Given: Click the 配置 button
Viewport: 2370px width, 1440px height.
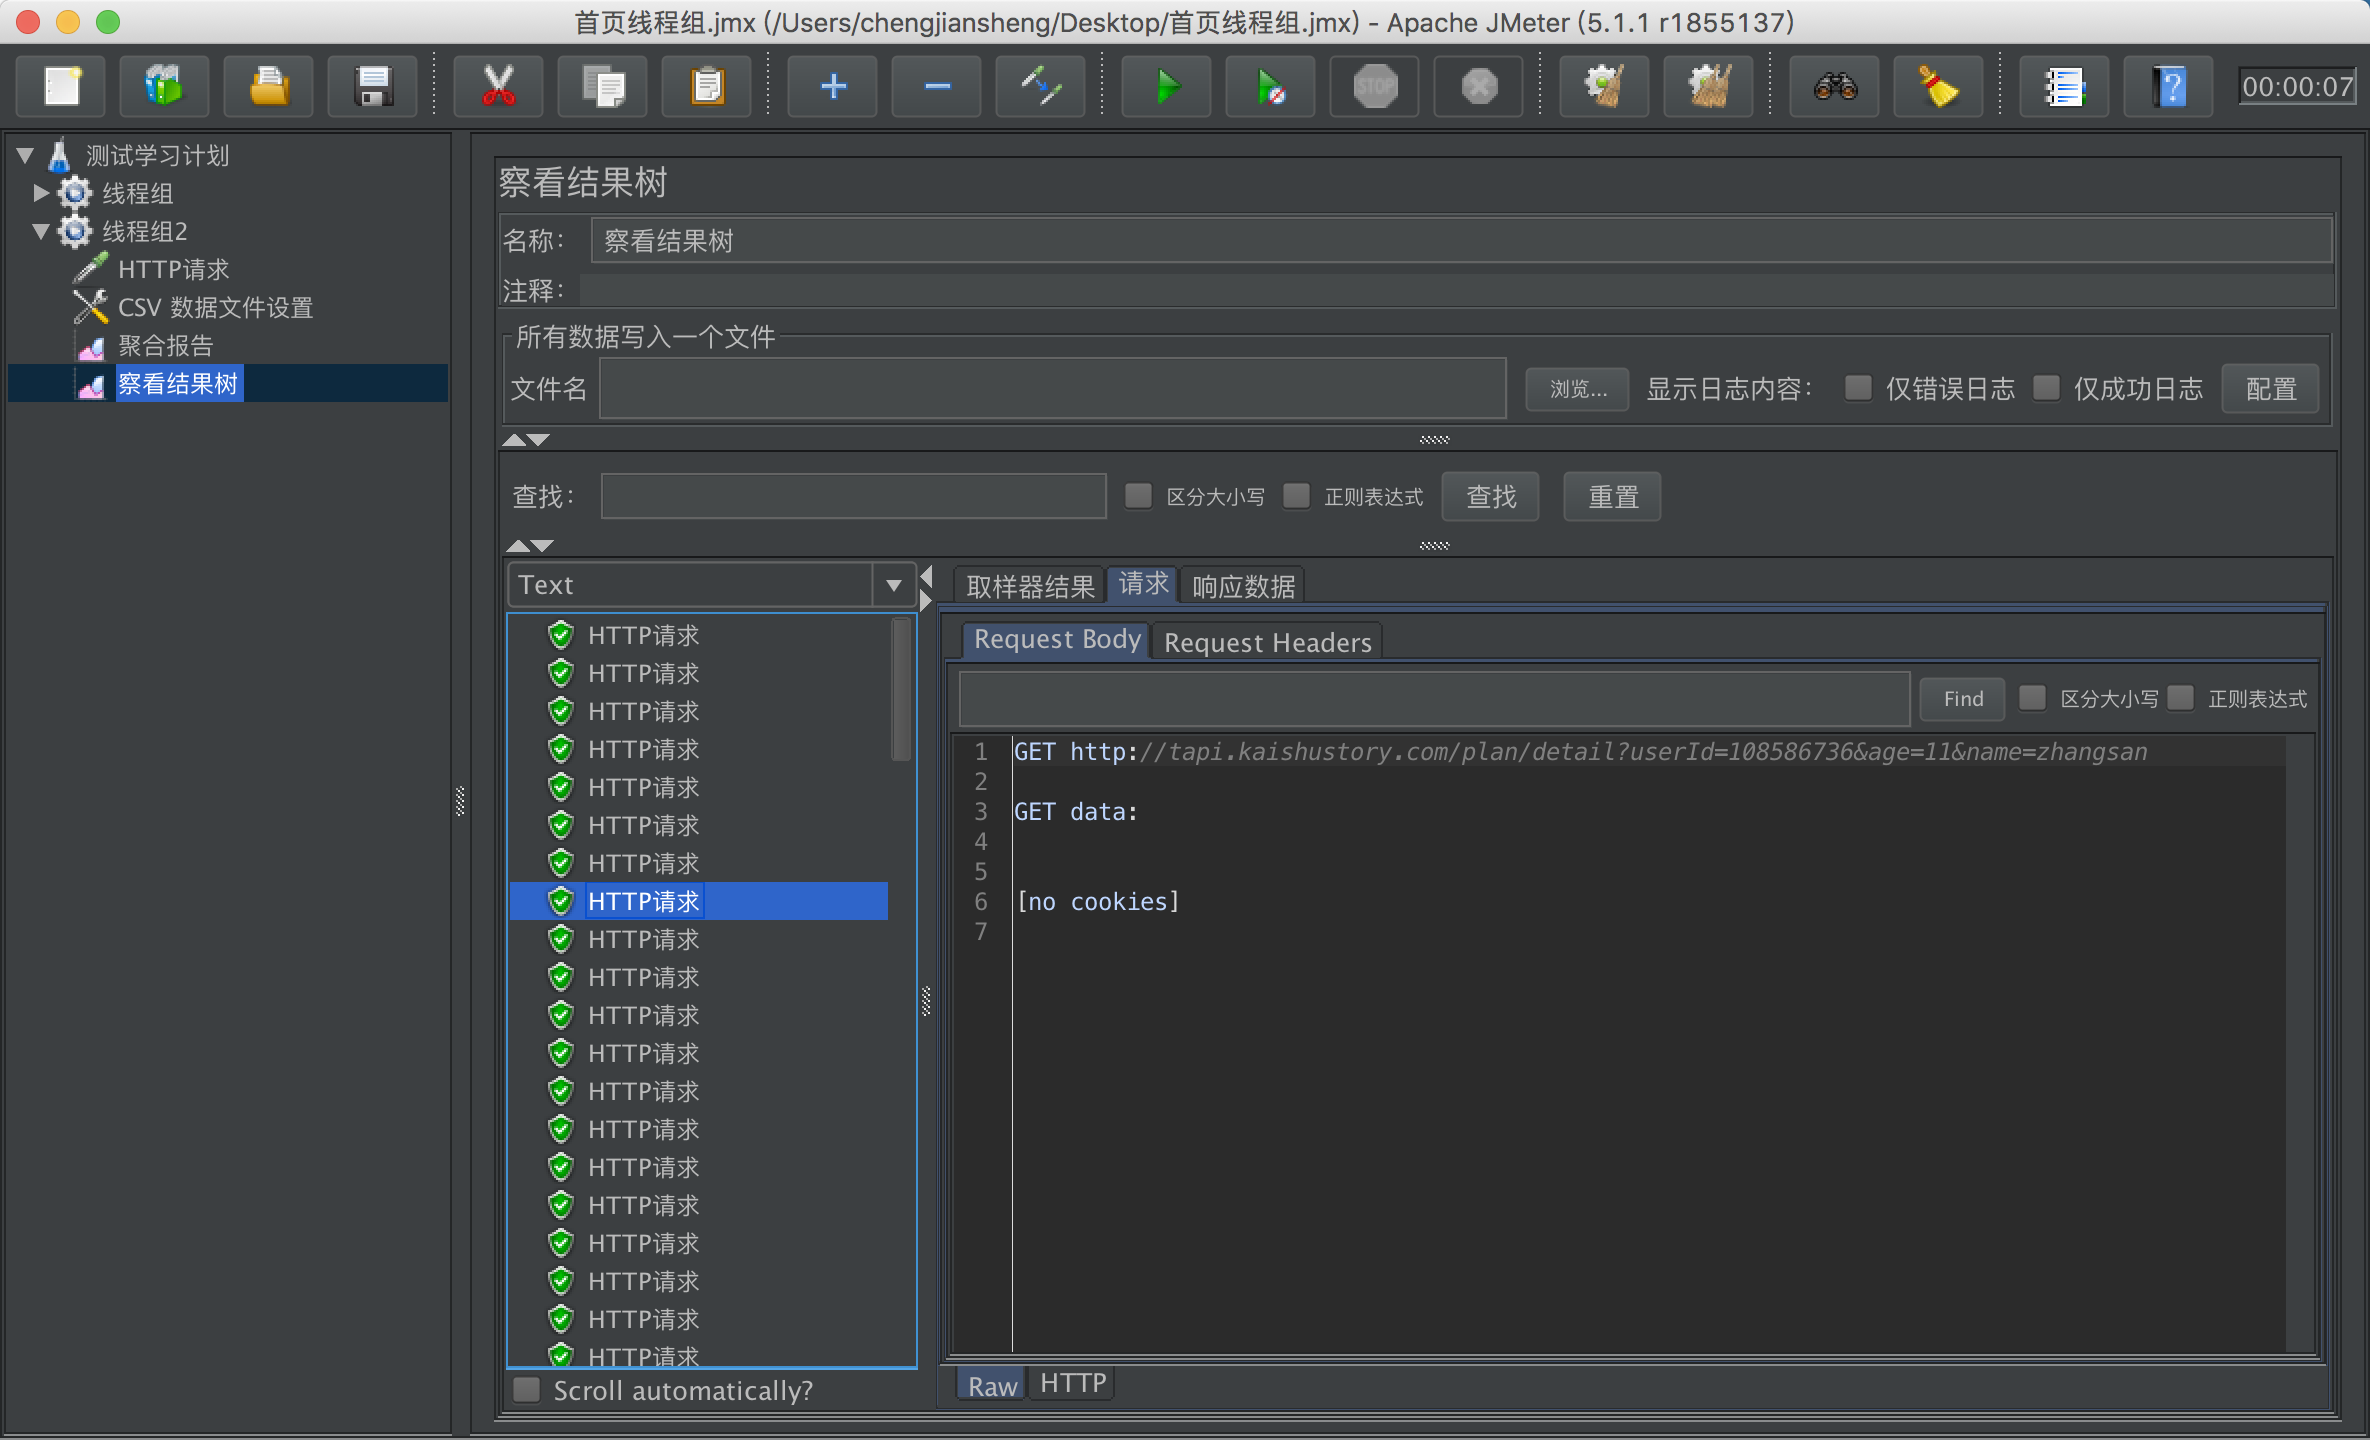Looking at the screenshot, I should (2270, 389).
